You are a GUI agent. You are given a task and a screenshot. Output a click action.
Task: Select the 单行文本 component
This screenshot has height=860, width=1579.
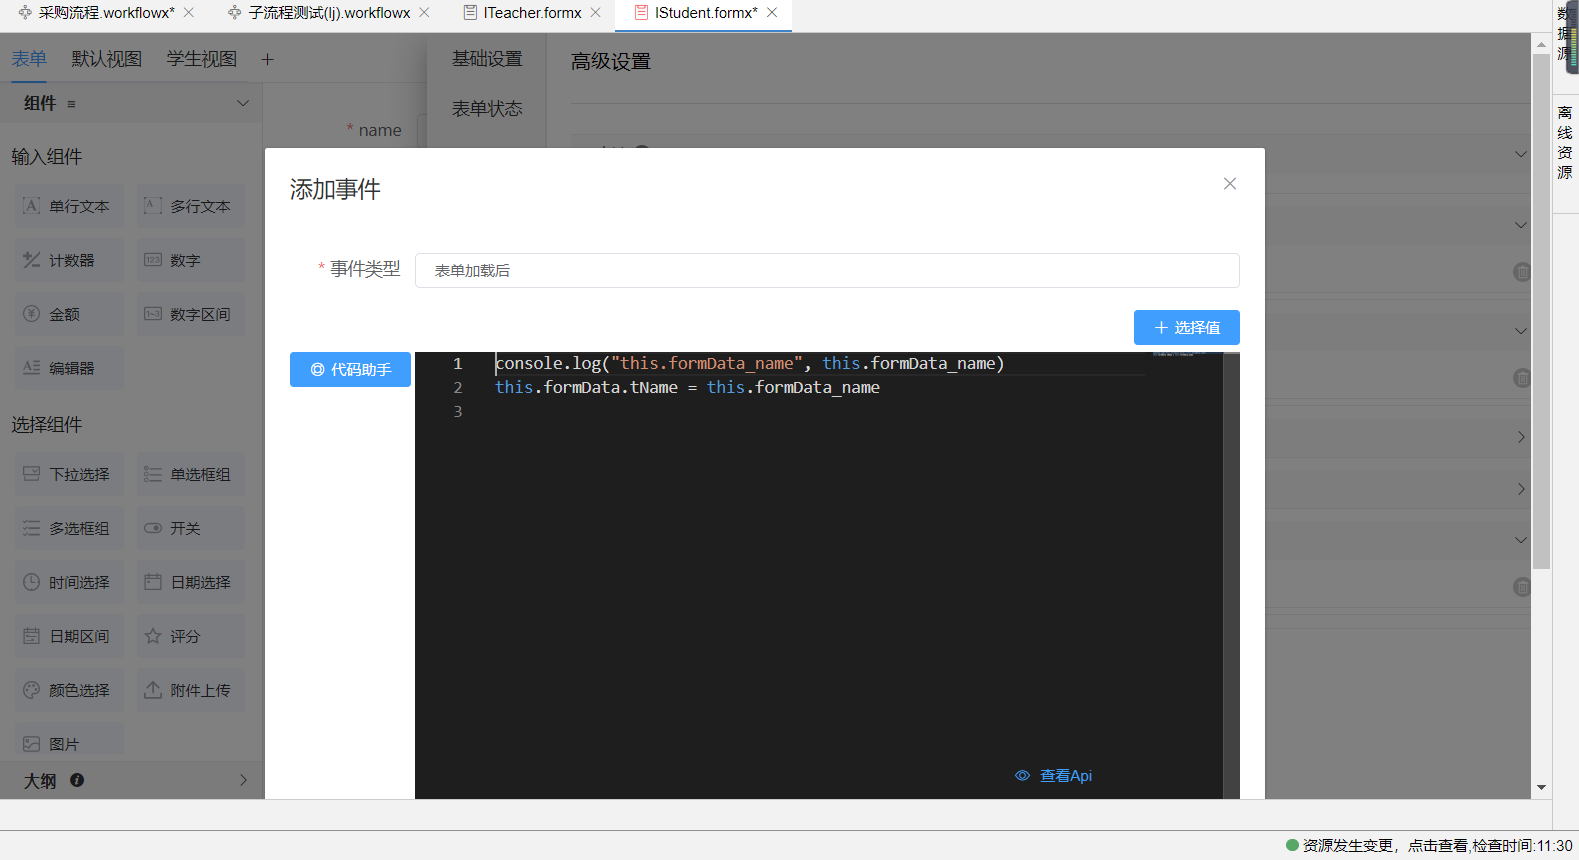[68, 206]
